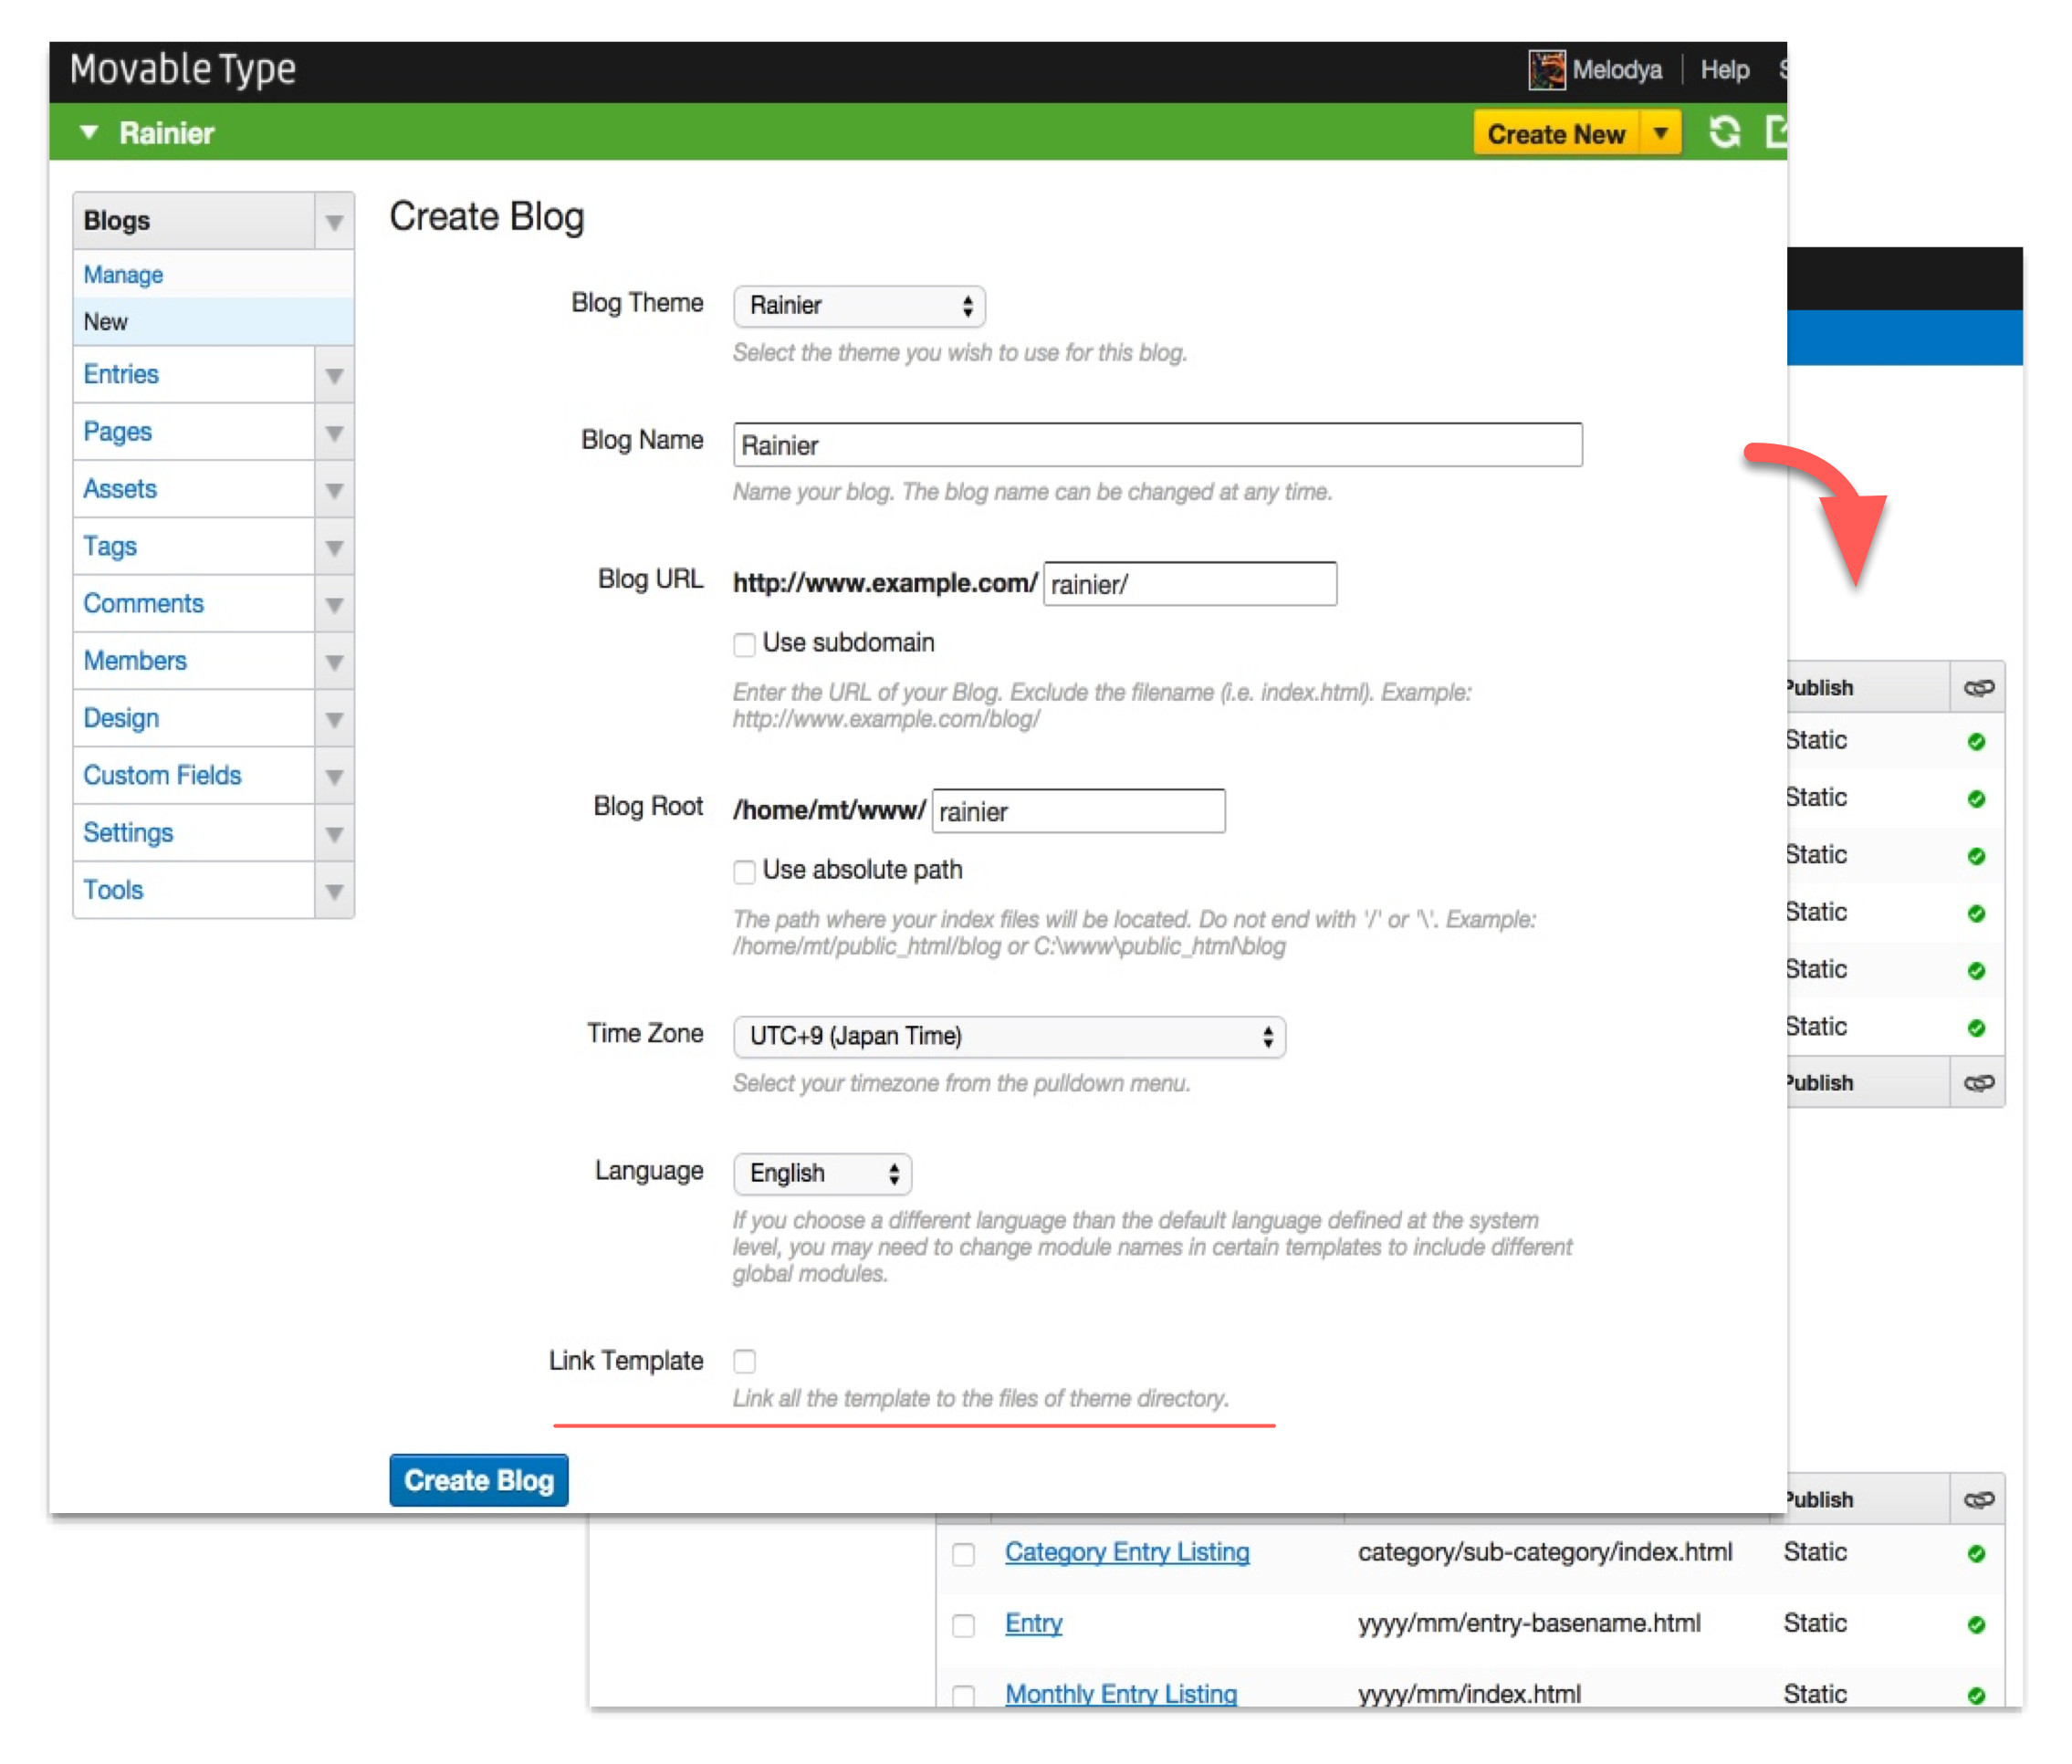Image resolution: width=2072 pixels, height=1764 pixels.
Task: Enable the Use subdomain checkbox
Action: (x=744, y=644)
